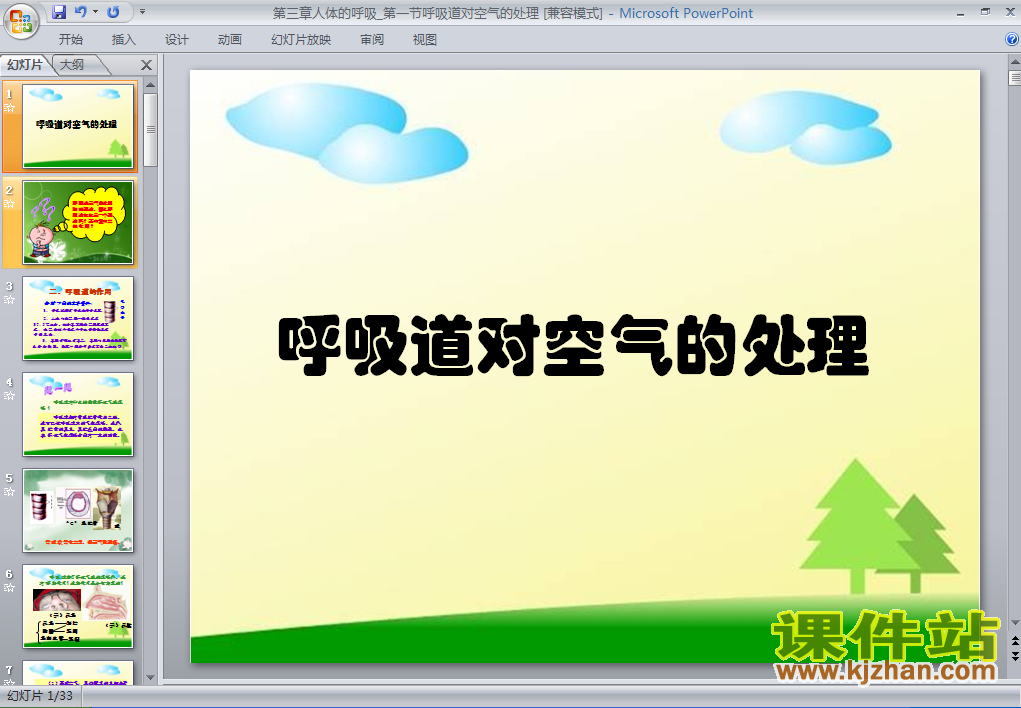The image size is (1021, 708).
Task: Click the slide title 呼吸道对空气的处理
Action: point(574,347)
